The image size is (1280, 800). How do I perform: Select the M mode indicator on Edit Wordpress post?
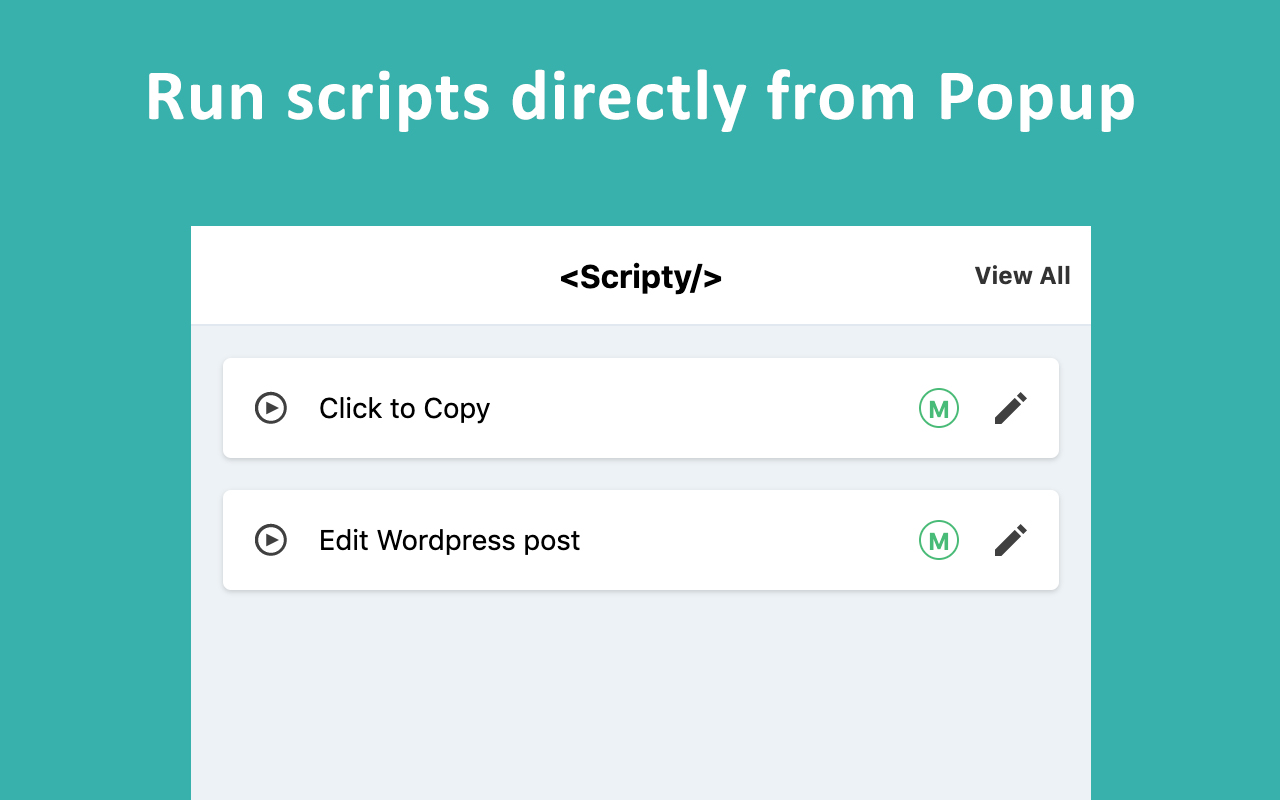pos(938,540)
